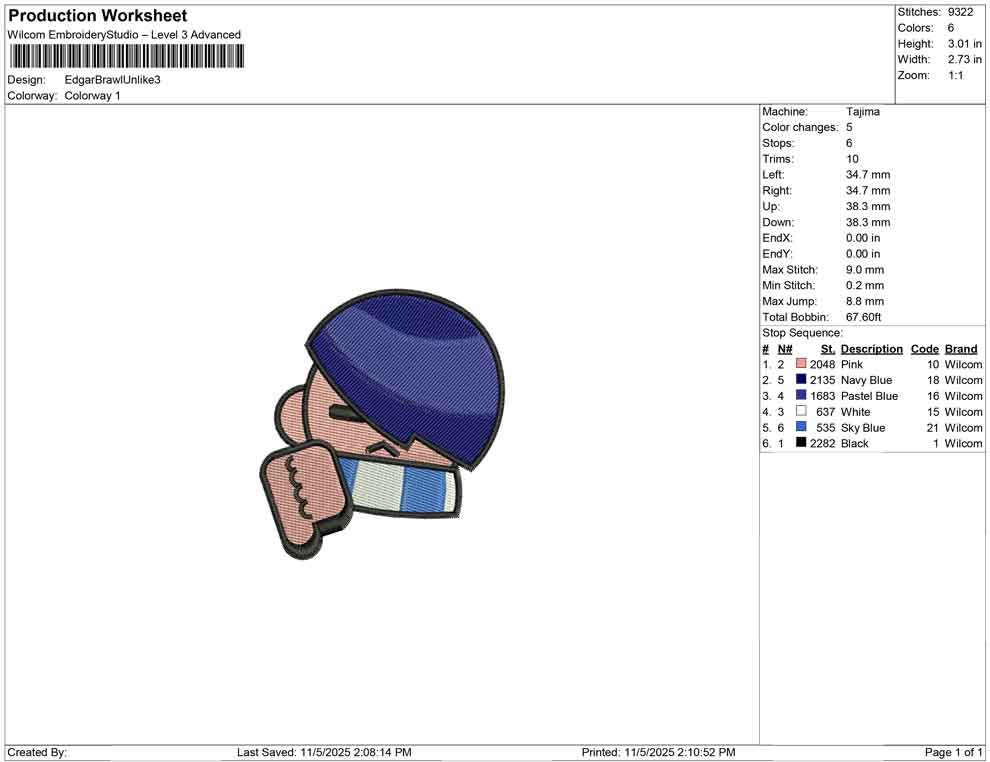
Task: Click the stitch count 2048 for Pink
Action: click(823, 364)
